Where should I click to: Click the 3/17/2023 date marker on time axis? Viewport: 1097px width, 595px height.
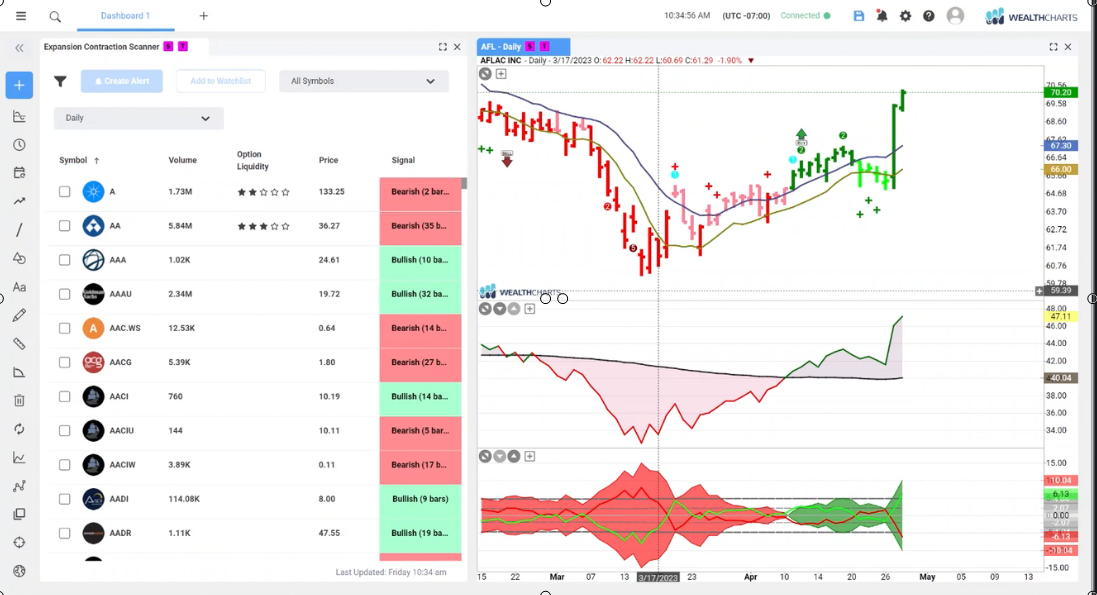click(658, 578)
